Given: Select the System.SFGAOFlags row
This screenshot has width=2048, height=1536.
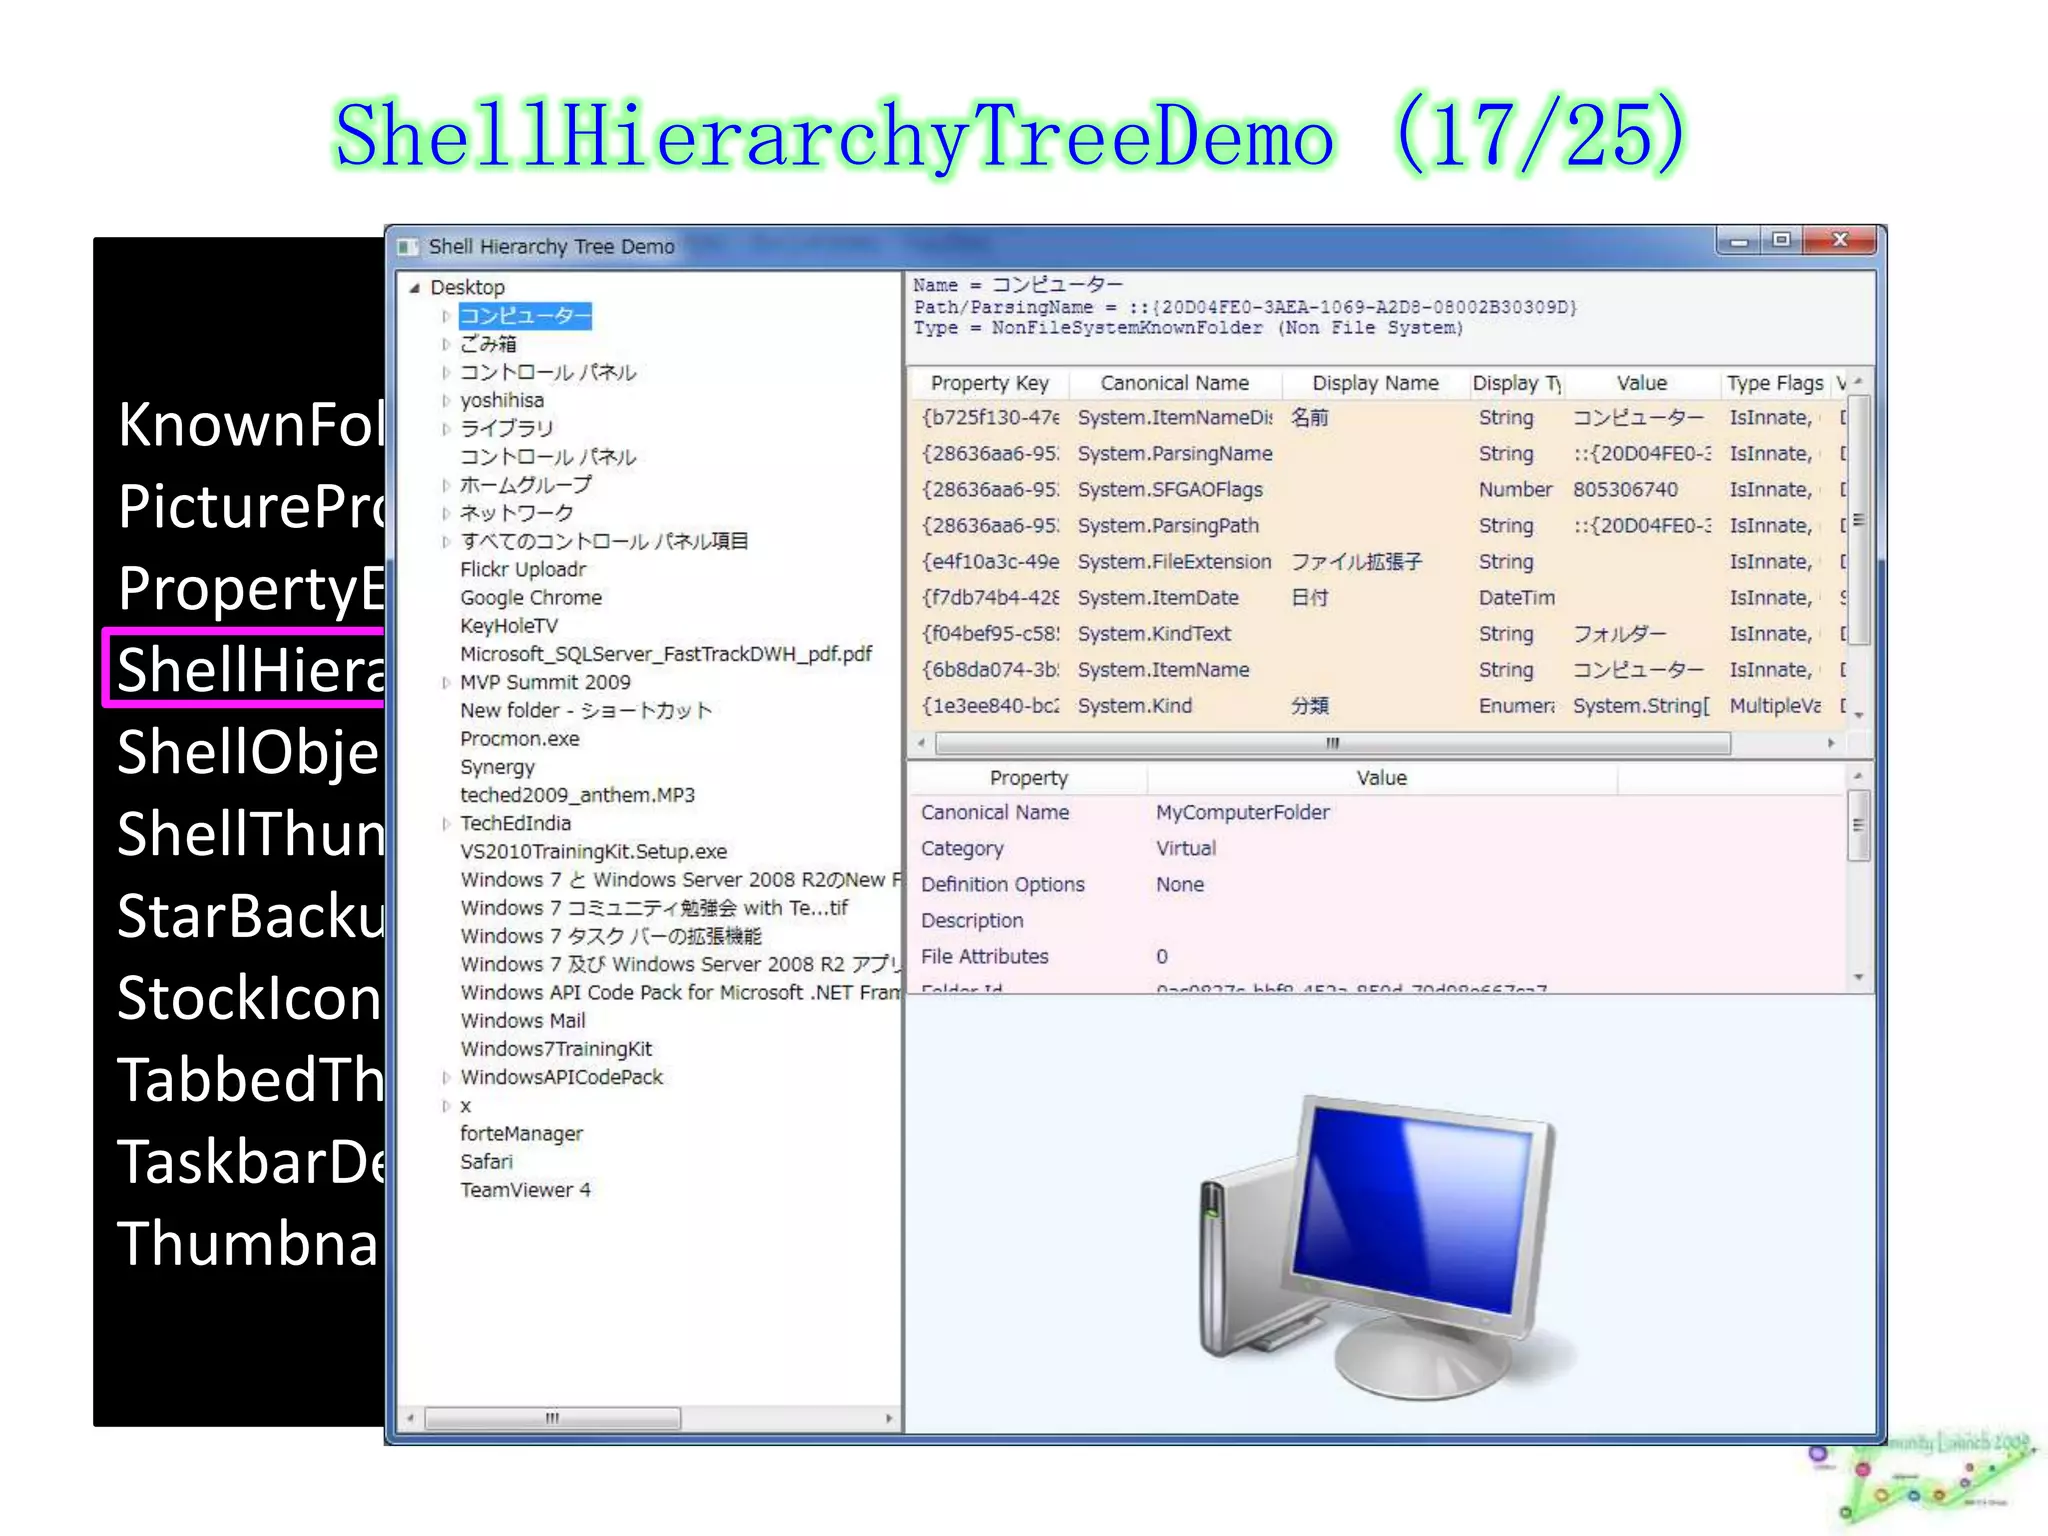Looking at the screenshot, I should click(x=1379, y=490).
